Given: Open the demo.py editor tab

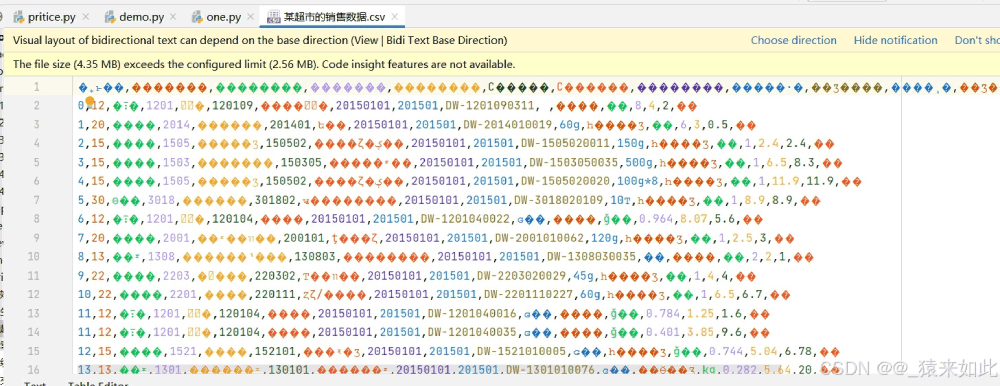Looking at the screenshot, I should (x=142, y=17).
